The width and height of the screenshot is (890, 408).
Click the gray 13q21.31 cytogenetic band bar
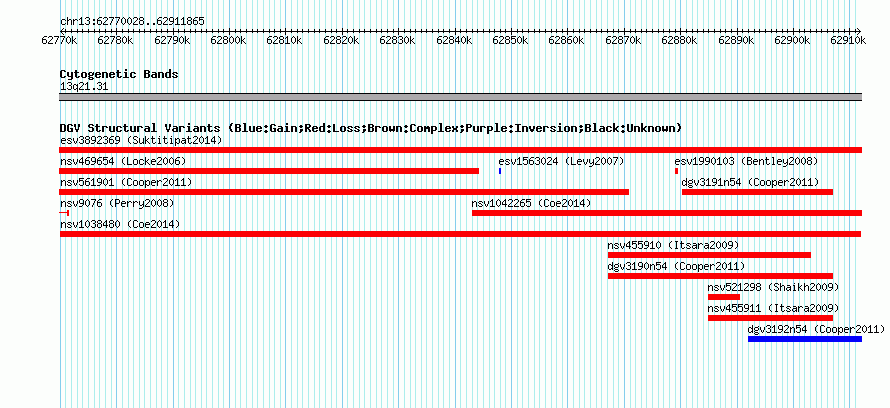point(461,97)
